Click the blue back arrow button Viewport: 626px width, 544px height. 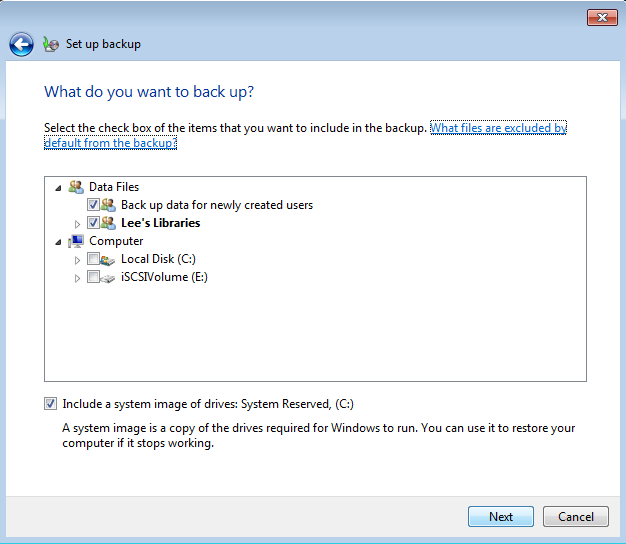21,44
